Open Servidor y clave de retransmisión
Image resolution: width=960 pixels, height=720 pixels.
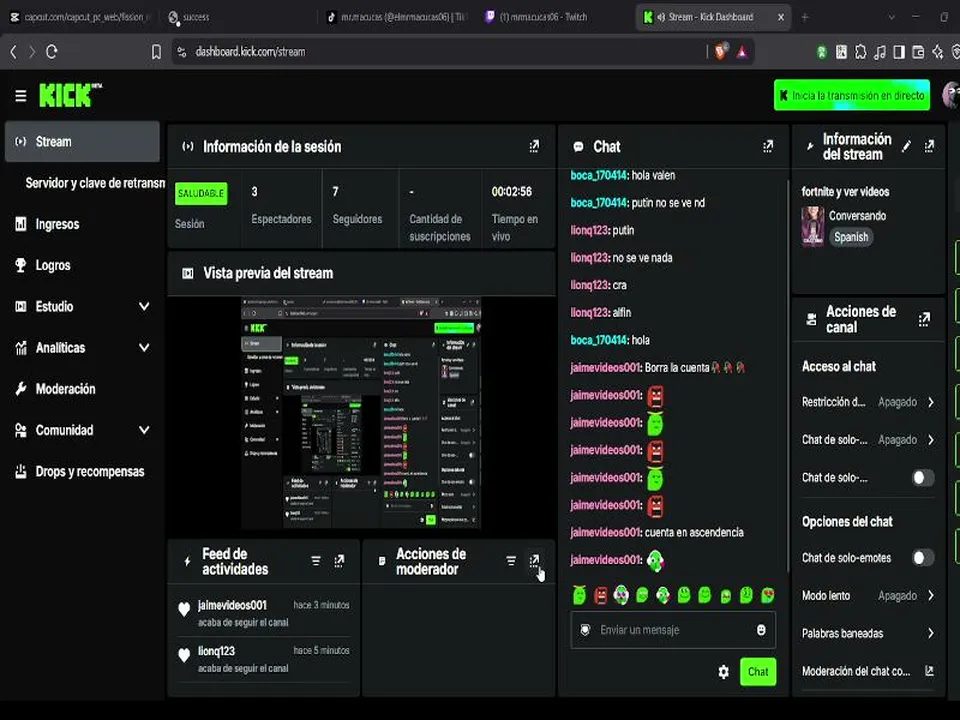95,182
